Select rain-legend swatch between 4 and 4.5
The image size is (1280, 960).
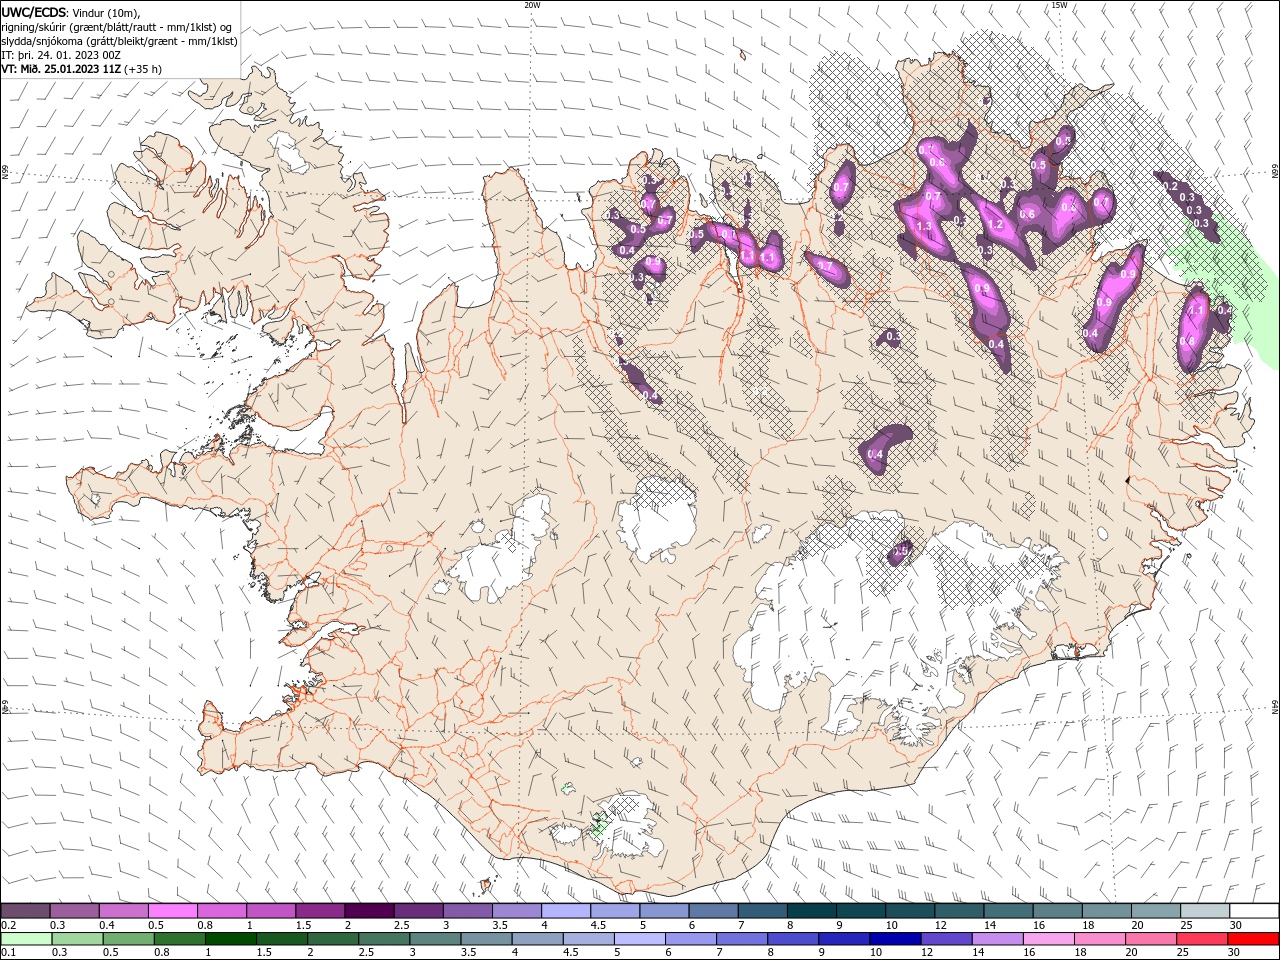pyautogui.click(x=536, y=939)
